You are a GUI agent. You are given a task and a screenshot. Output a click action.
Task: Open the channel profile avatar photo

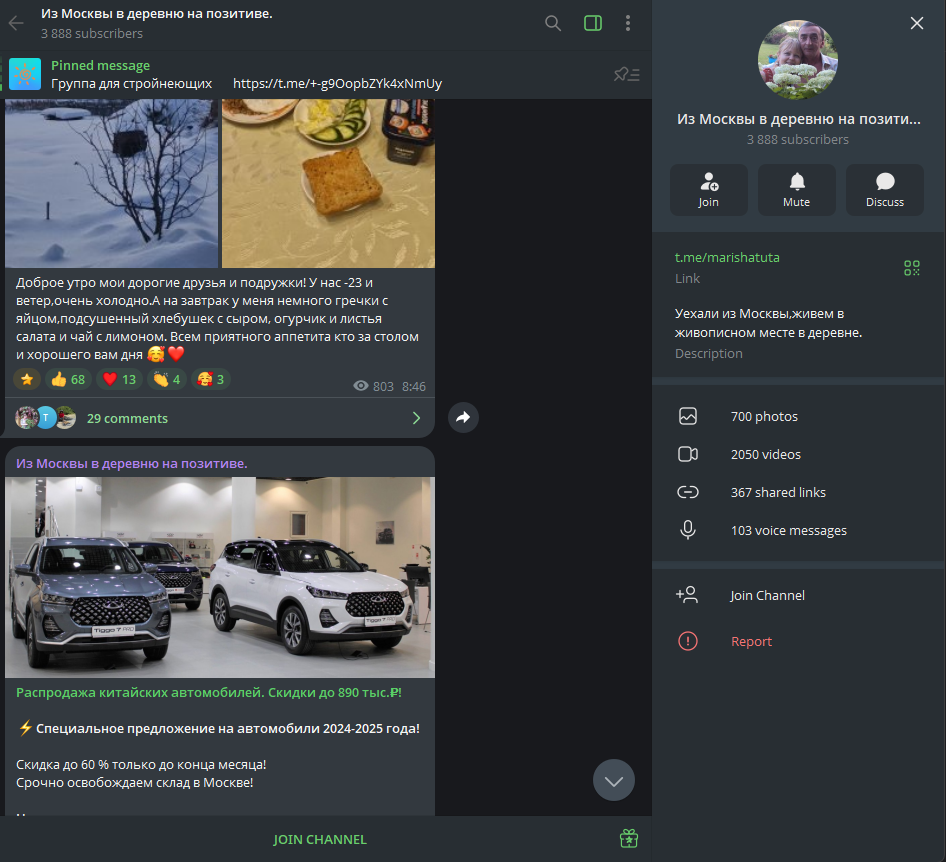(x=798, y=60)
